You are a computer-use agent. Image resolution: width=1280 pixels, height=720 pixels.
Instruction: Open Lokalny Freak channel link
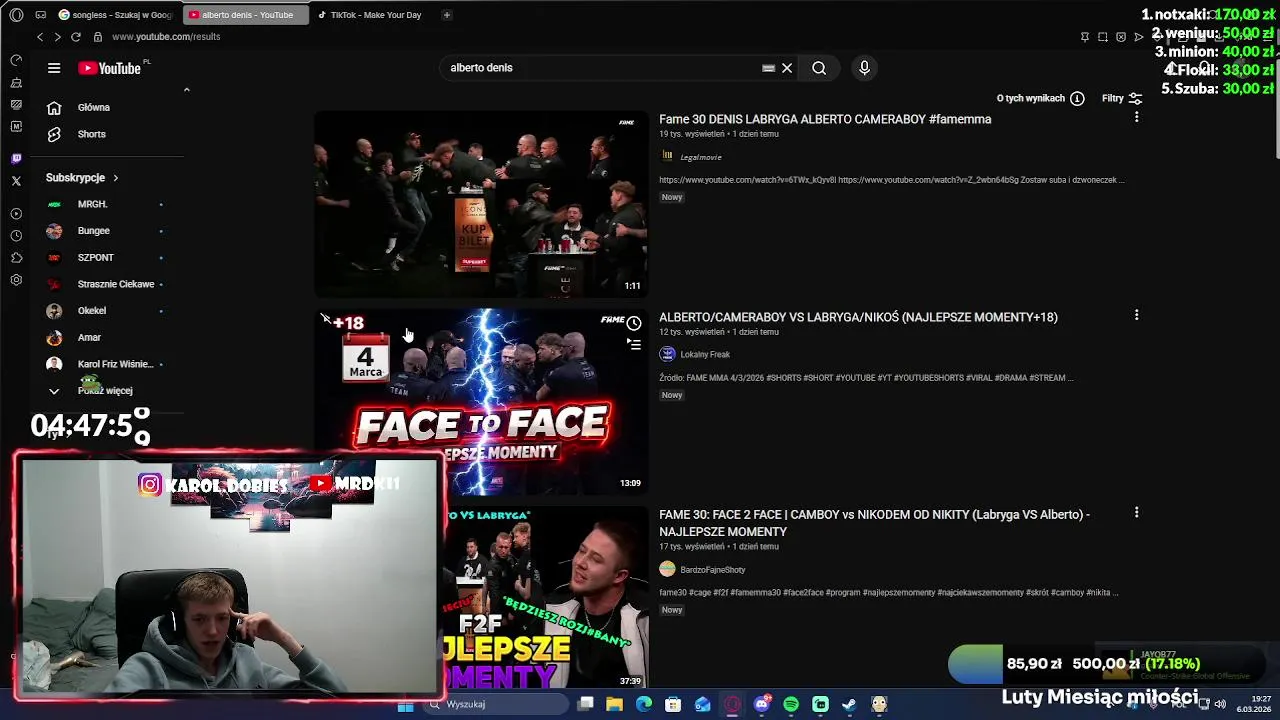tap(705, 354)
